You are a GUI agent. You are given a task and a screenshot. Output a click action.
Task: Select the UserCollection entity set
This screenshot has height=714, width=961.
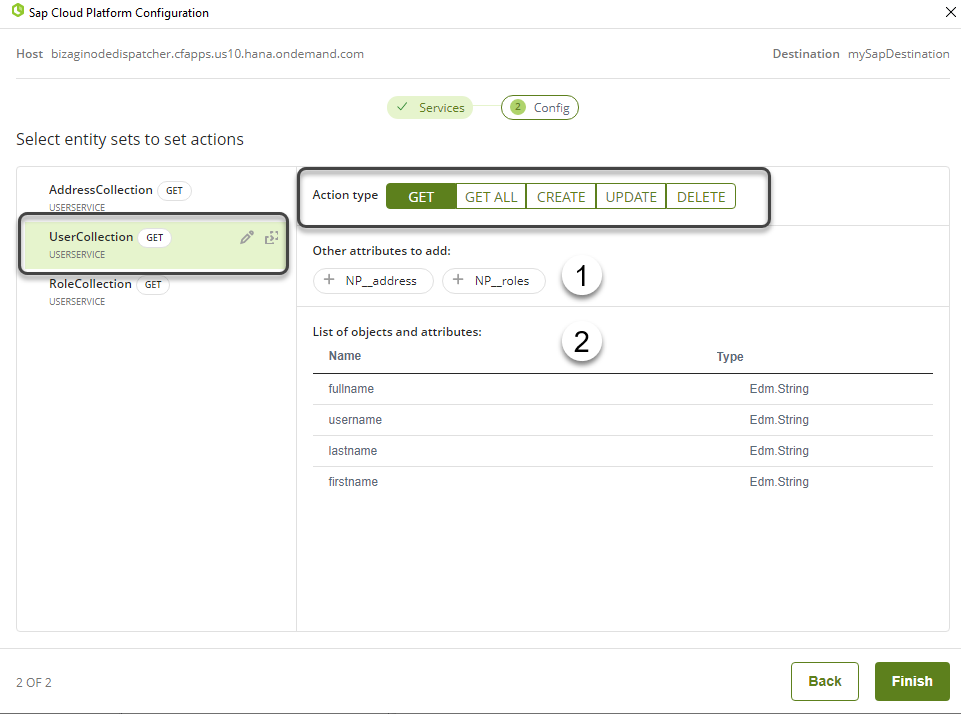(153, 244)
